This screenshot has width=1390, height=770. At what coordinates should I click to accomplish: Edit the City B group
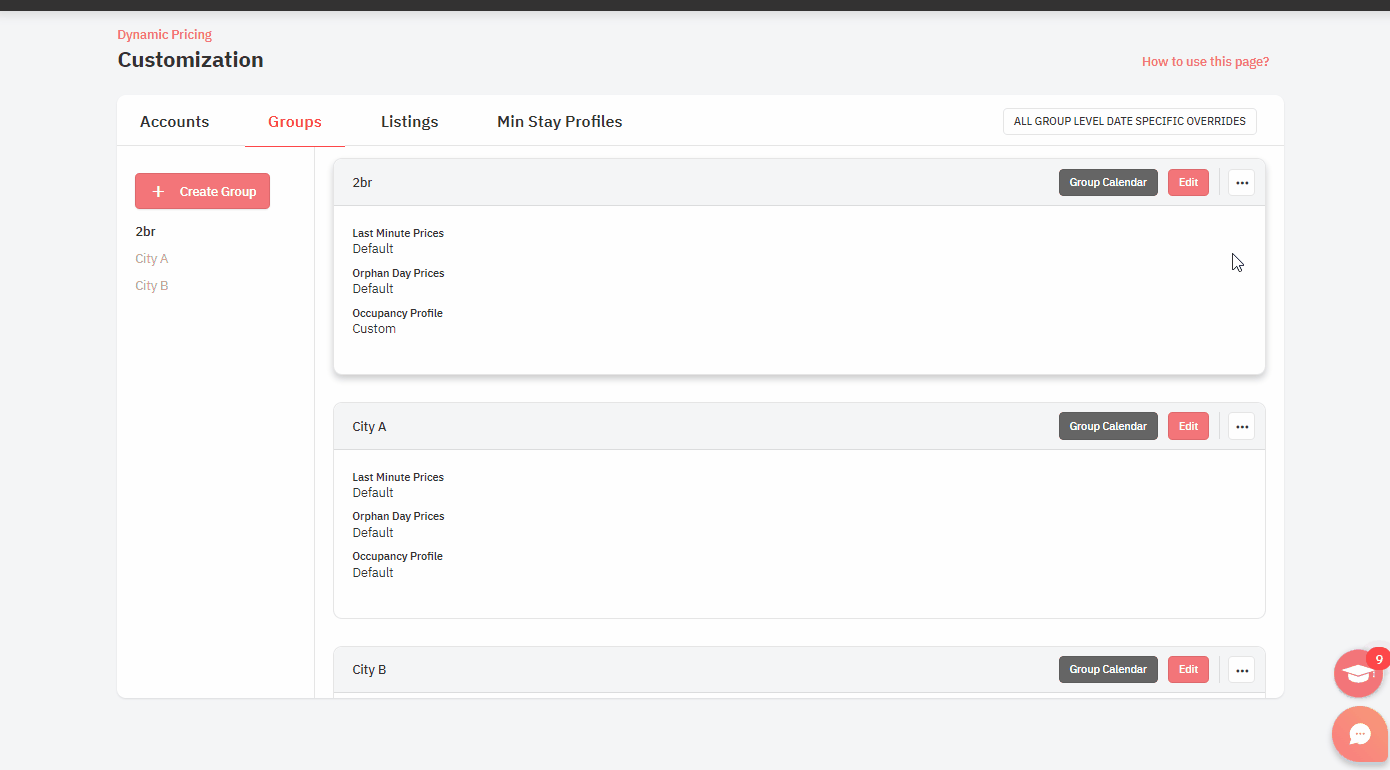(x=1188, y=670)
